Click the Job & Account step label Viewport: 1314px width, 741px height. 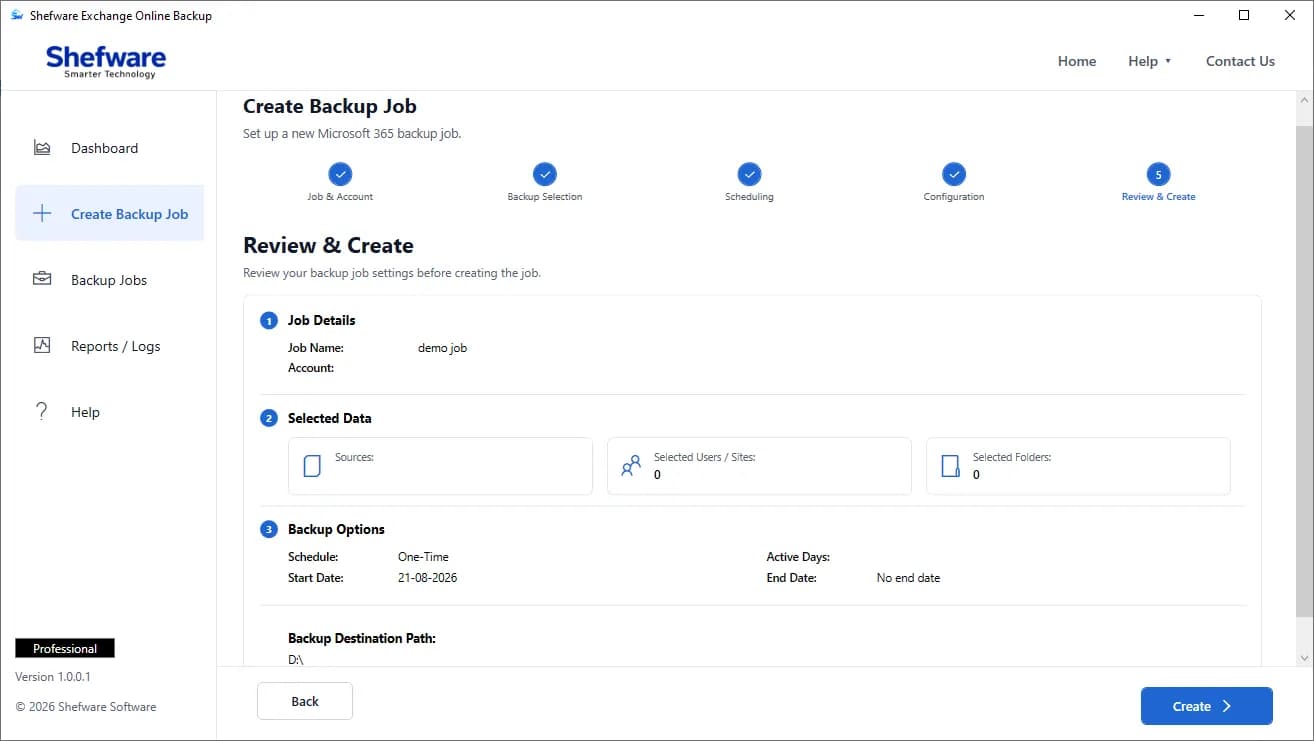point(340,197)
